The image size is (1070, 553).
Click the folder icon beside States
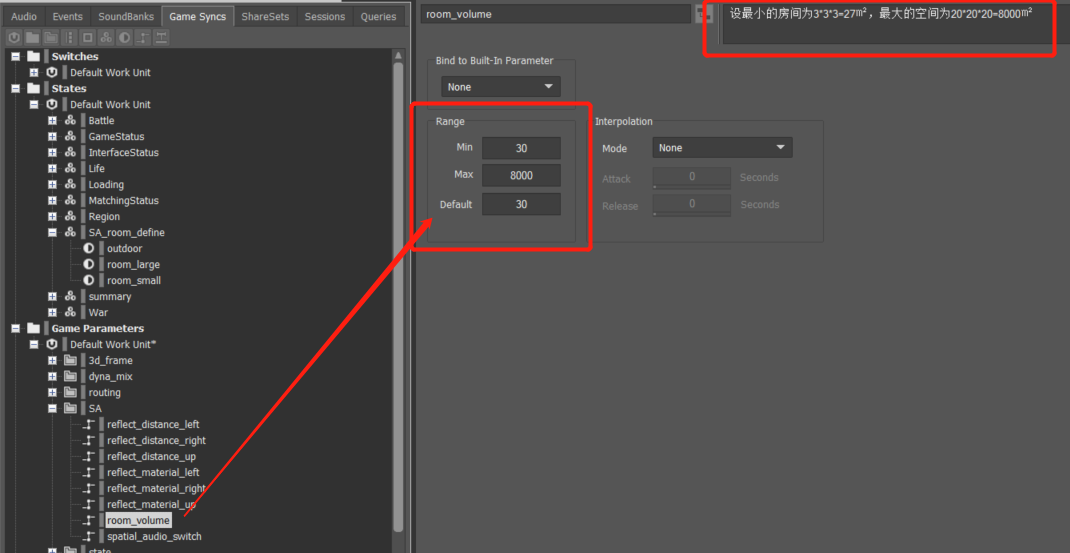coord(33,89)
